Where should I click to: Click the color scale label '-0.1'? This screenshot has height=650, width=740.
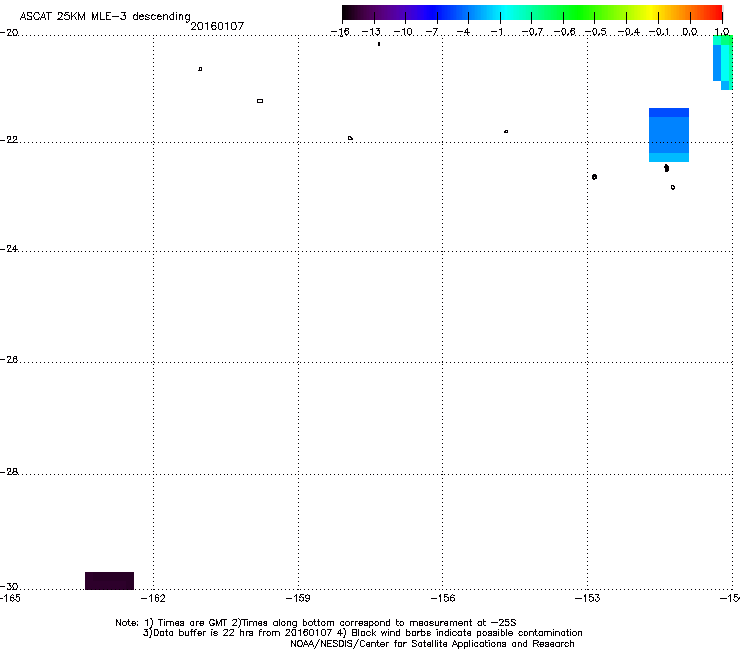pos(659,32)
